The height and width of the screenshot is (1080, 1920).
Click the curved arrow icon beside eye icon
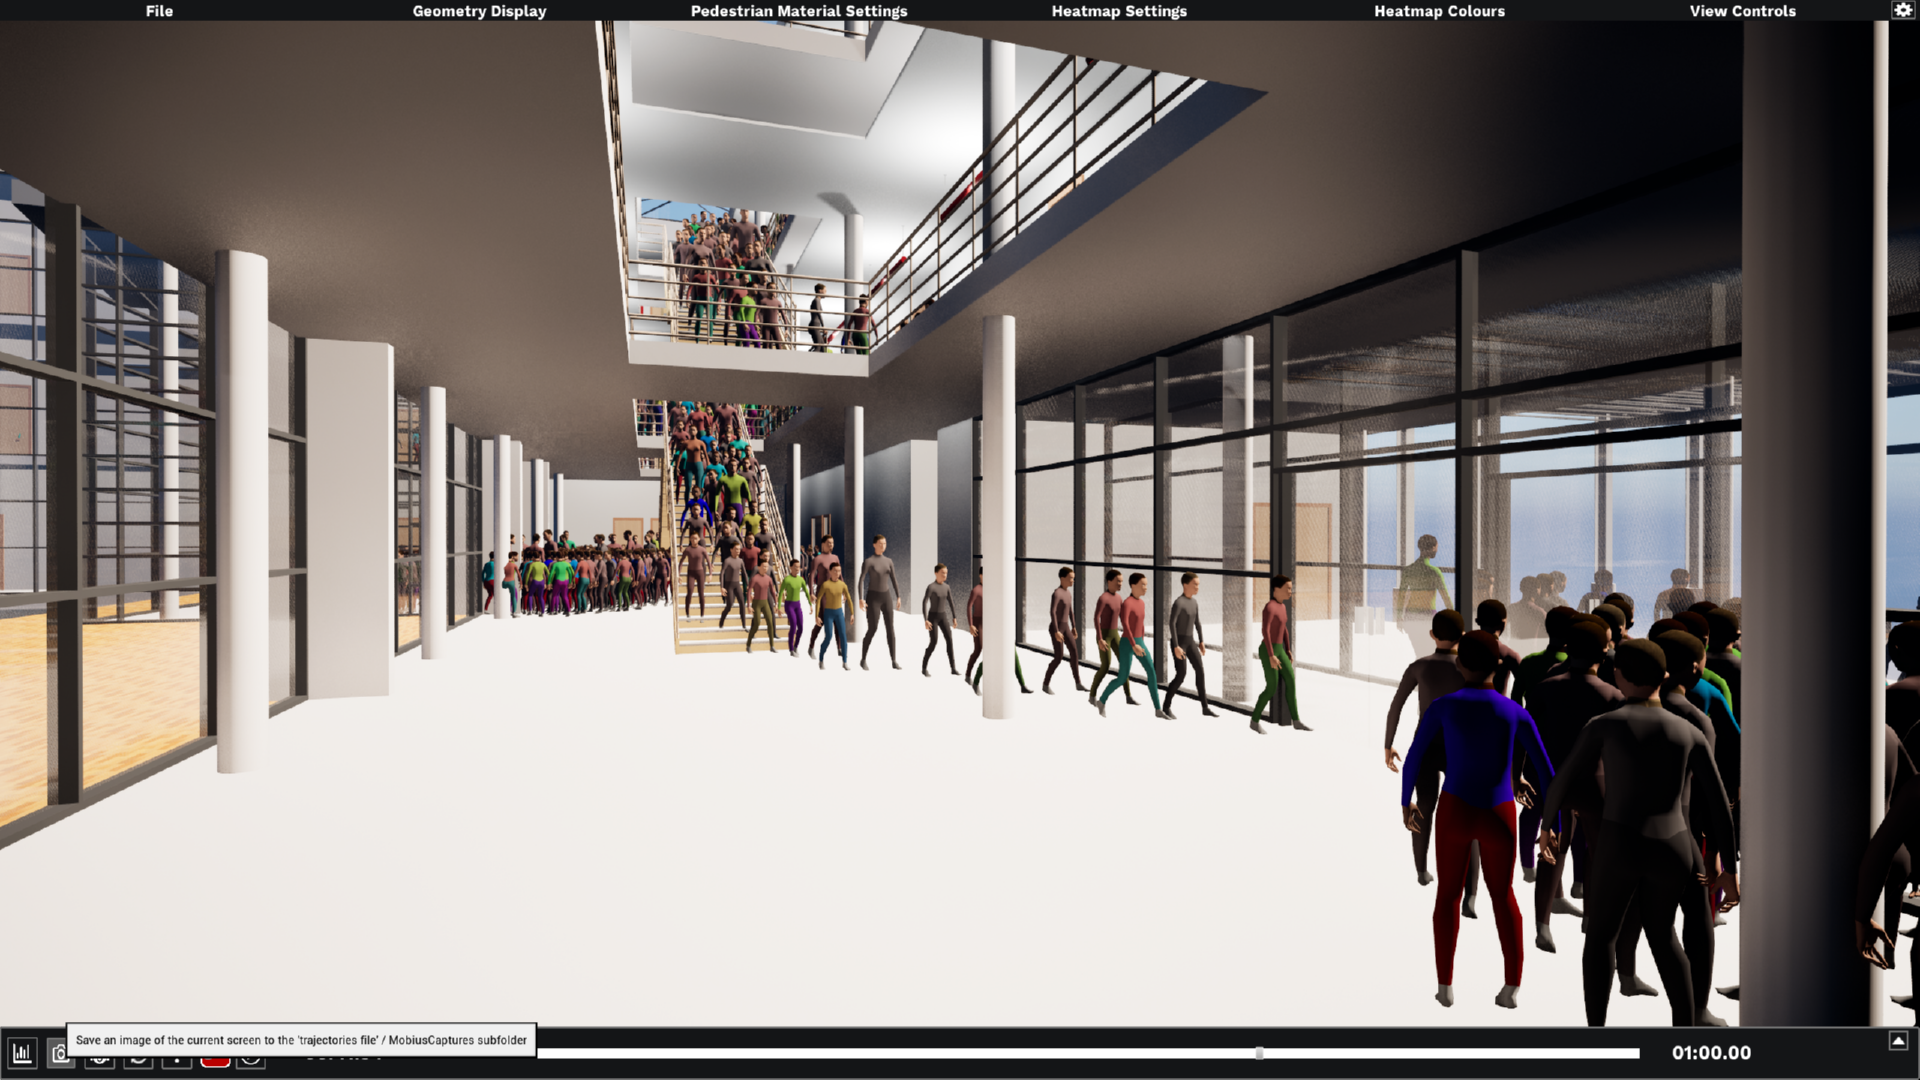click(x=138, y=1060)
